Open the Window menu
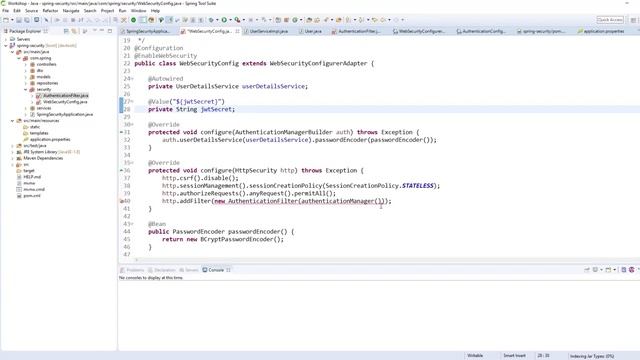Screen dimensions: 640x360 point(138,11)
